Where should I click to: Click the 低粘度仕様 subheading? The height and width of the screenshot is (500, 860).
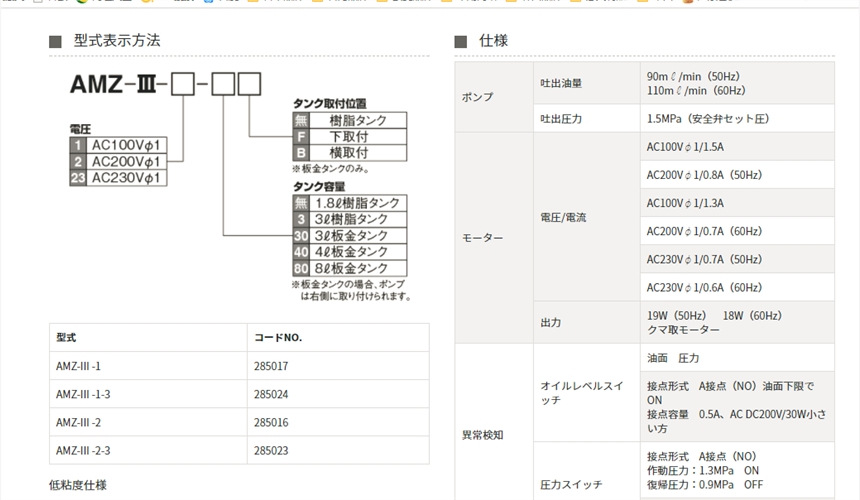(x=78, y=485)
